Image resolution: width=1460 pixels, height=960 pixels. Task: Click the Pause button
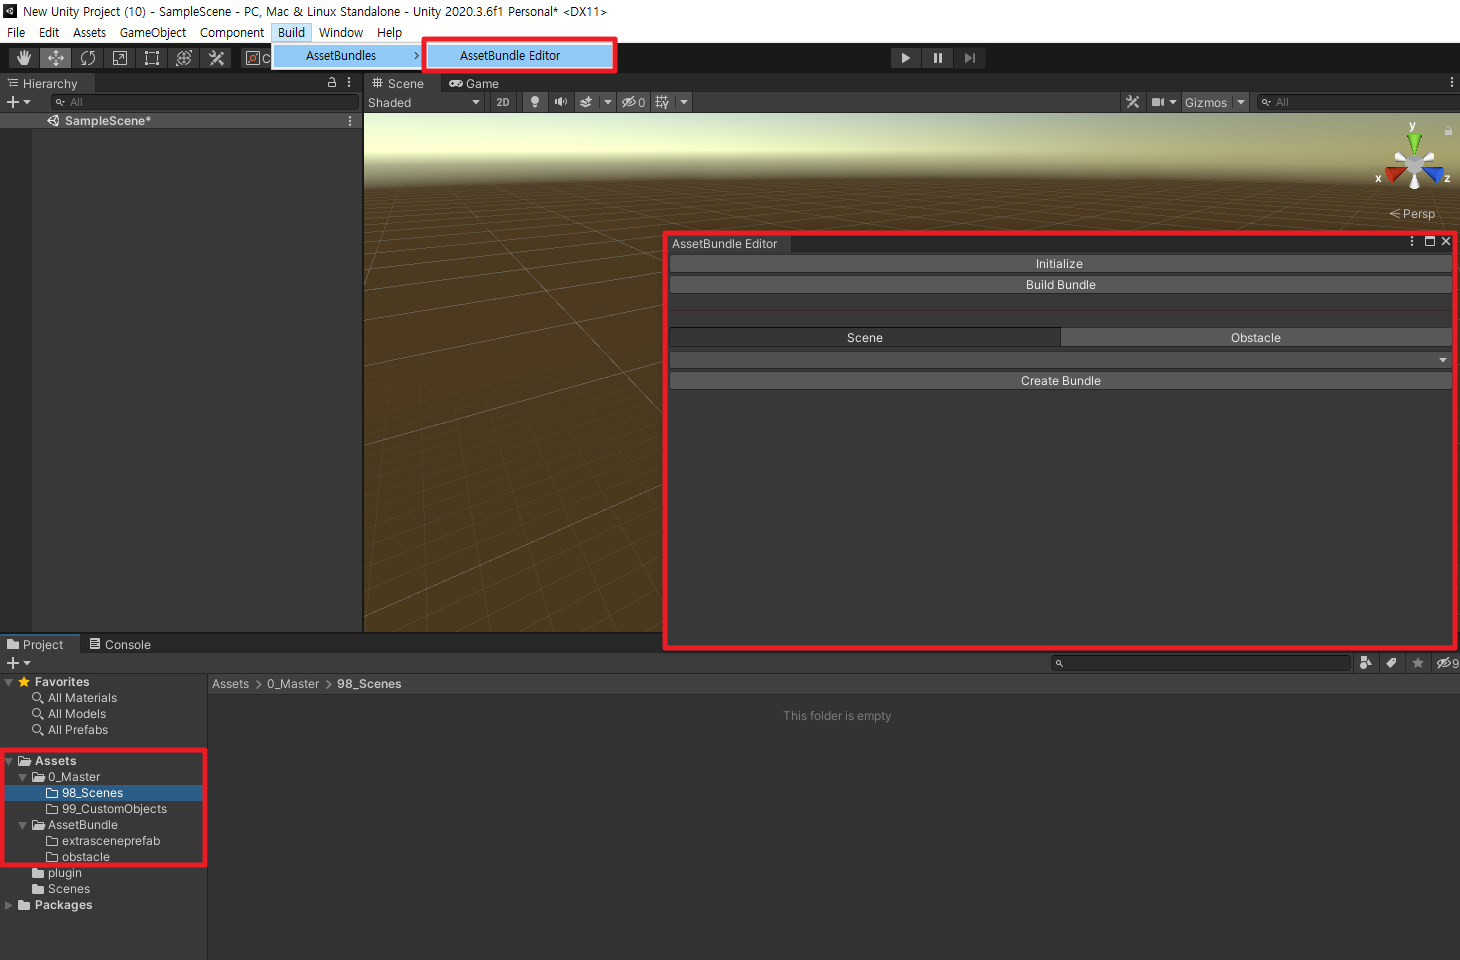tap(938, 58)
